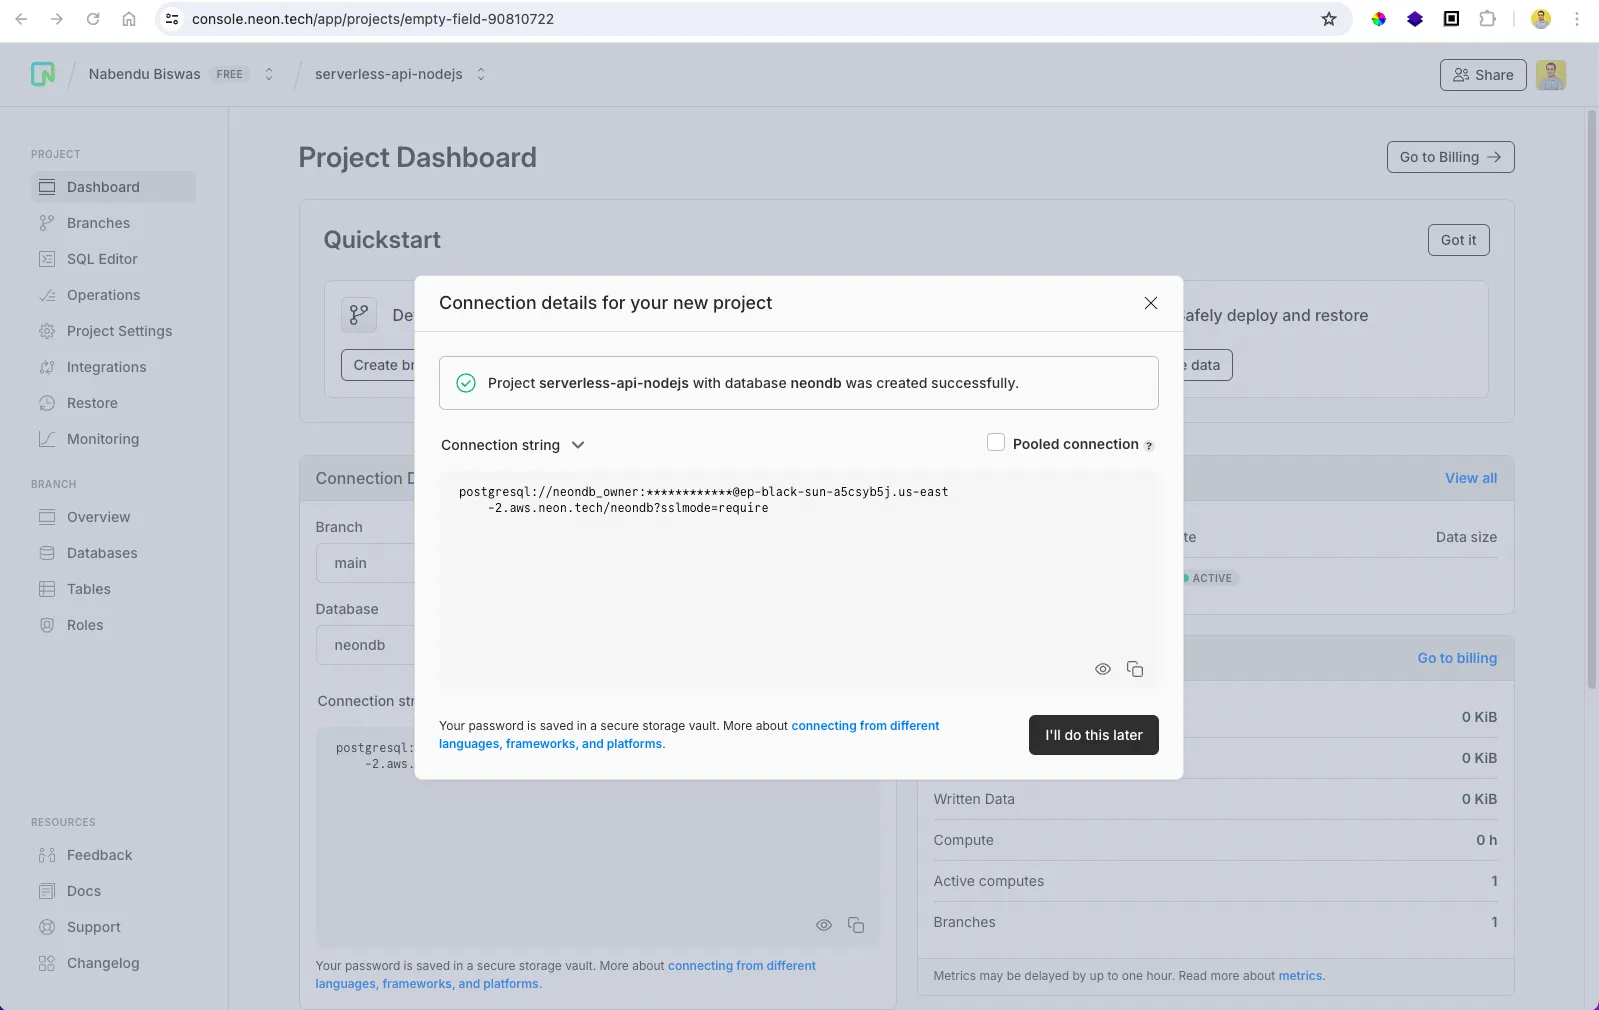
Task: Click the Tables grid icon
Action: click(x=47, y=589)
